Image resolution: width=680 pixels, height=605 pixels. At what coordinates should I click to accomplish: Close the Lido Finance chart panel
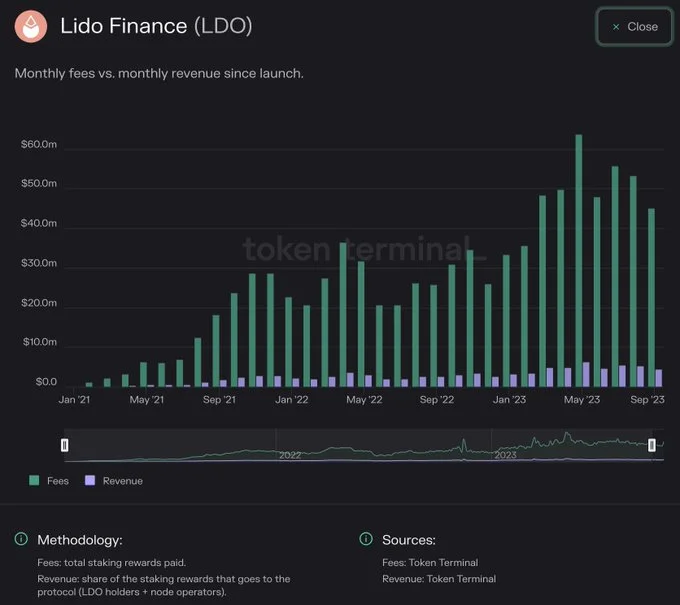coord(634,27)
